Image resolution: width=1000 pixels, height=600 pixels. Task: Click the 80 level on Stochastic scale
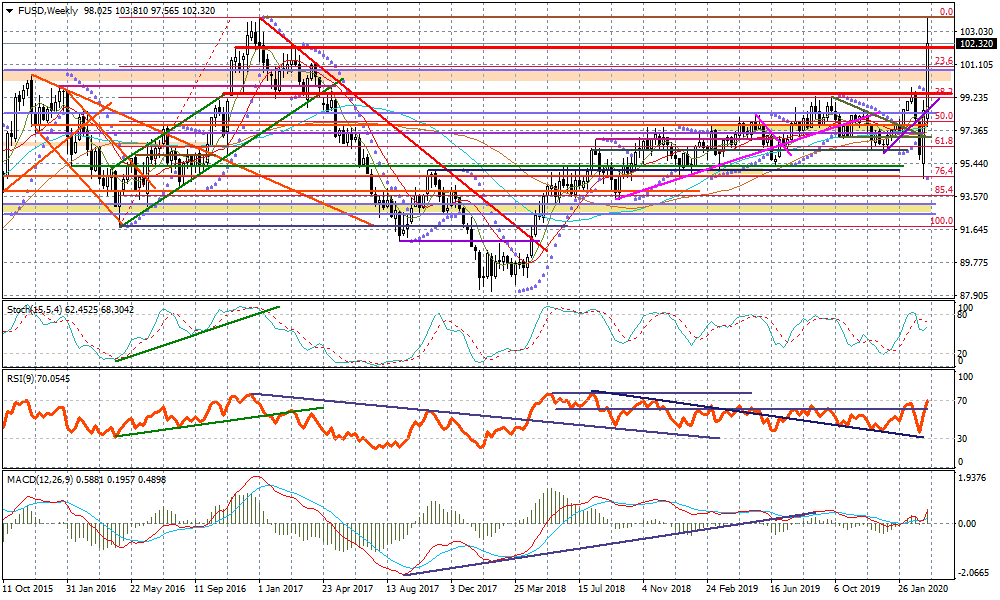pyautogui.click(x=964, y=314)
